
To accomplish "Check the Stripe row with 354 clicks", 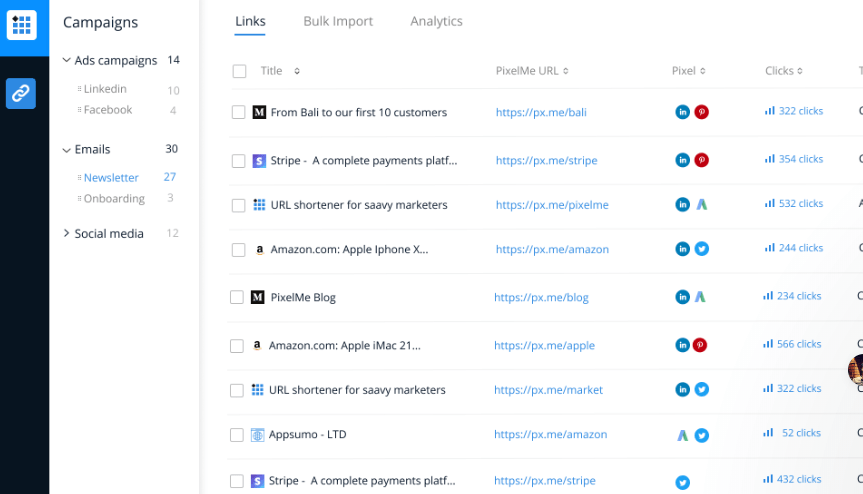I will click(x=238, y=161).
